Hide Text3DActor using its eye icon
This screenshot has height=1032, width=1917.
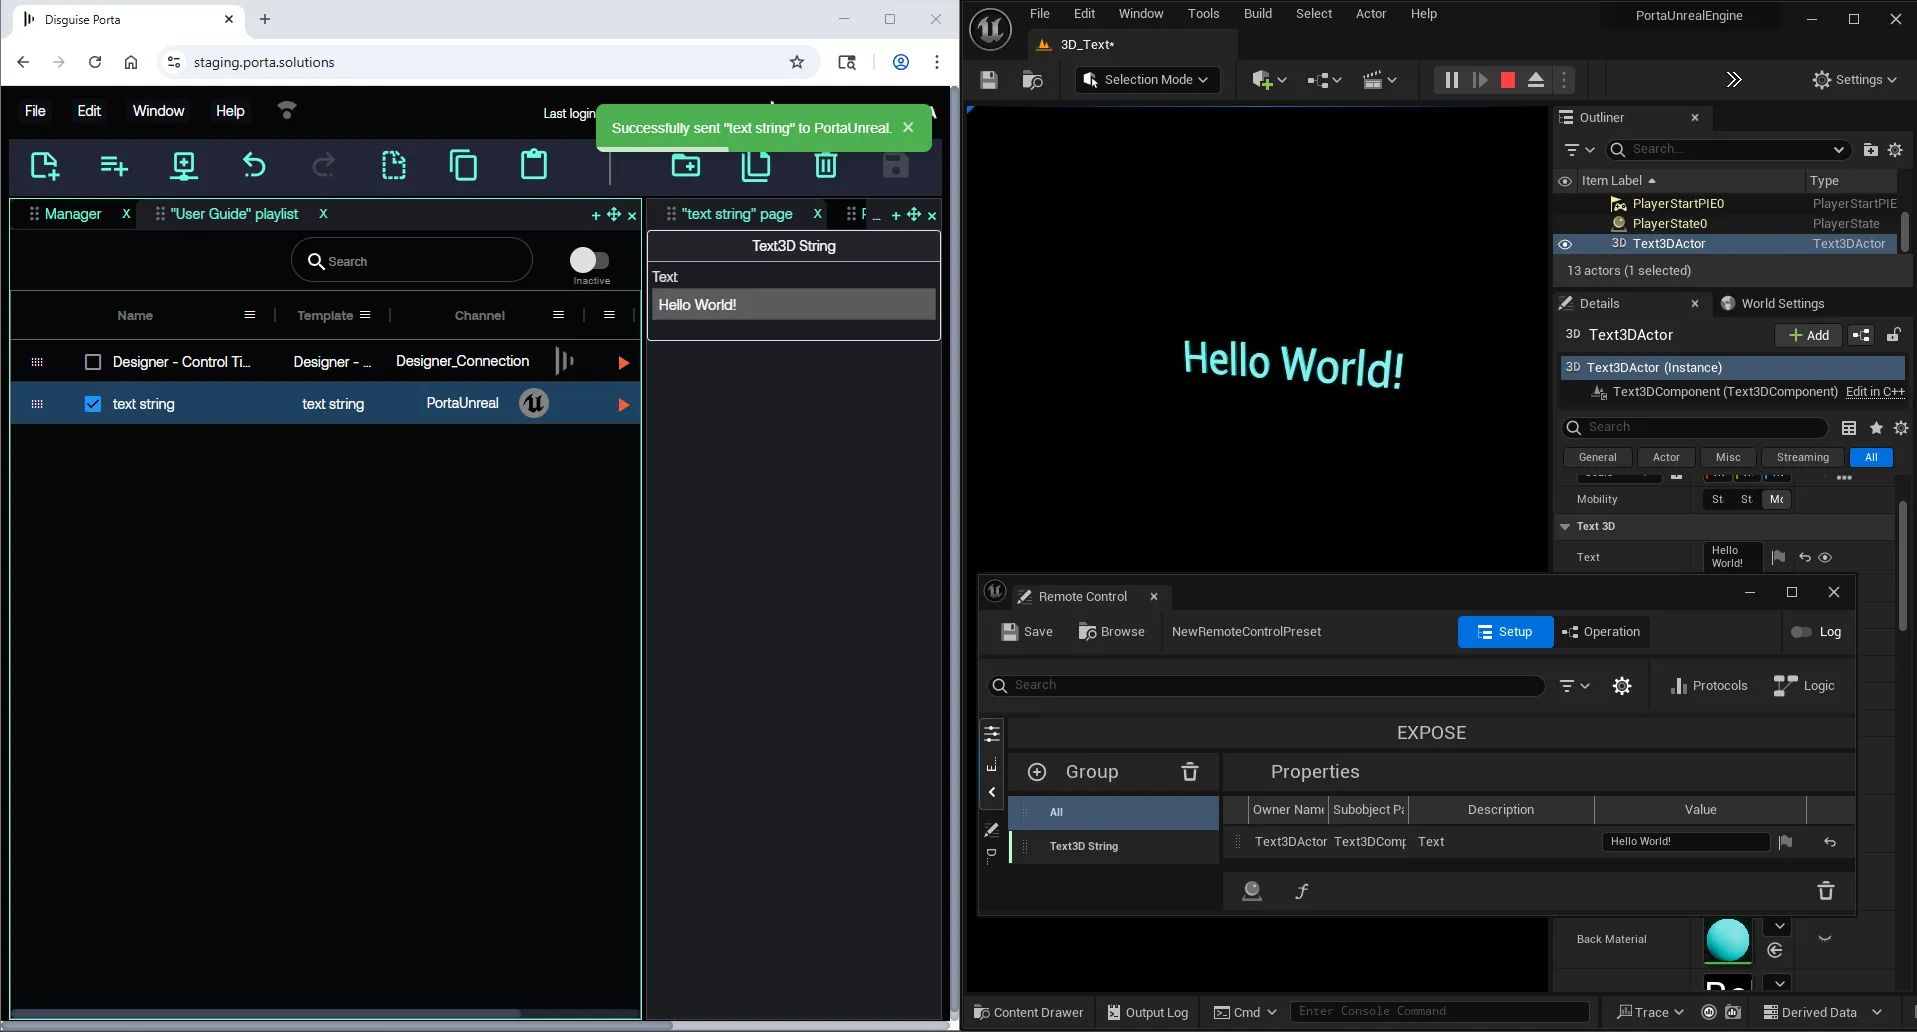1565,244
